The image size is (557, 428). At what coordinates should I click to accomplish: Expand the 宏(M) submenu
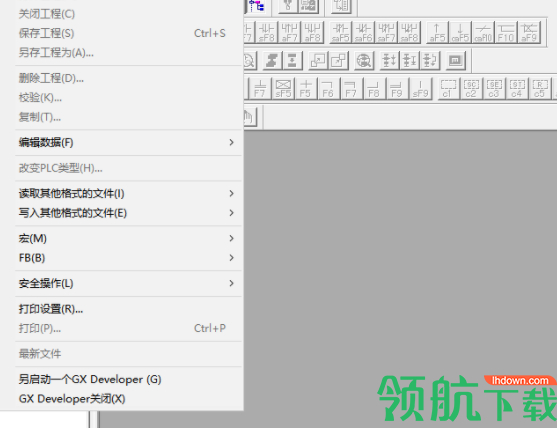[x=128, y=238]
